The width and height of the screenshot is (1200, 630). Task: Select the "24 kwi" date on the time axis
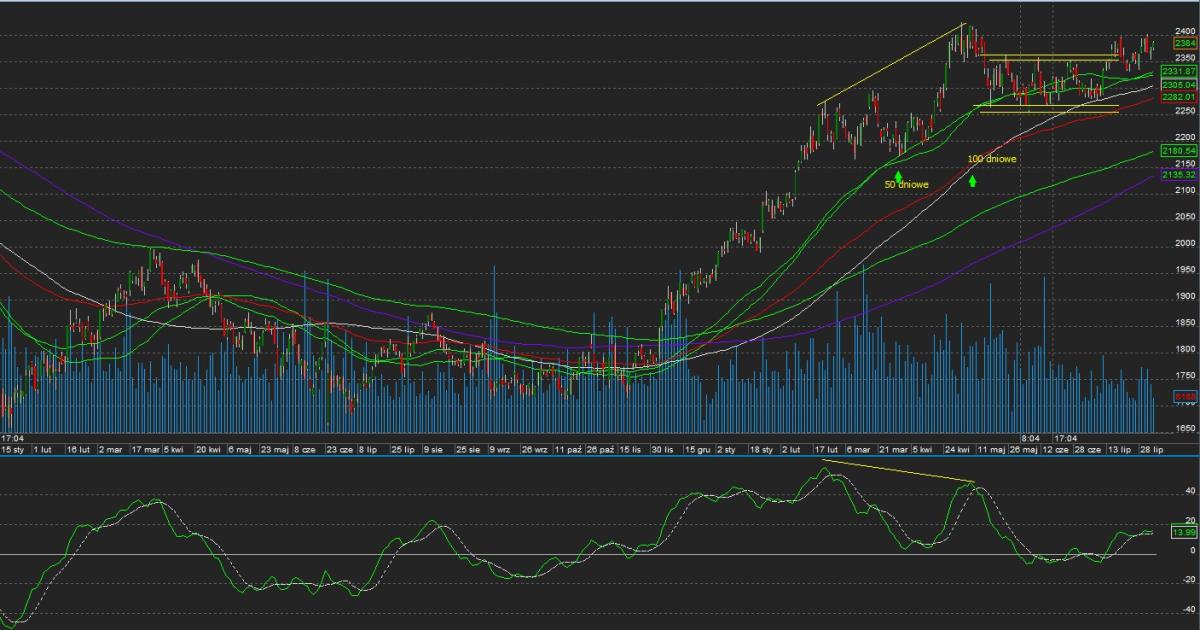pyautogui.click(x=958, y=451)
